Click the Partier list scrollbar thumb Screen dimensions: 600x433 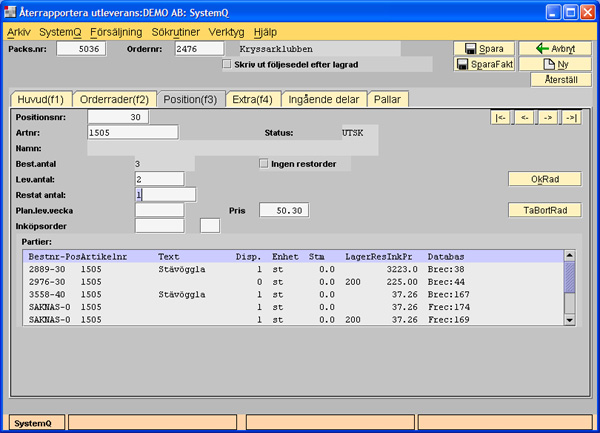tap(569, 278)
